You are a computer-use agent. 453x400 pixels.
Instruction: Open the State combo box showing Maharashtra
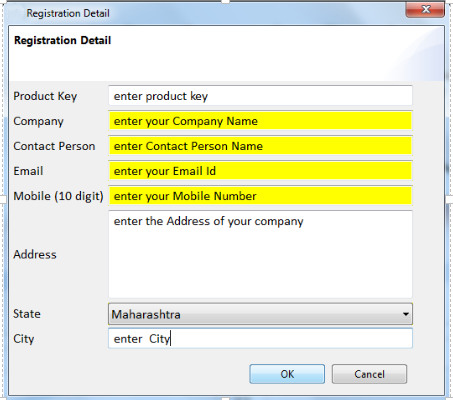260,314
